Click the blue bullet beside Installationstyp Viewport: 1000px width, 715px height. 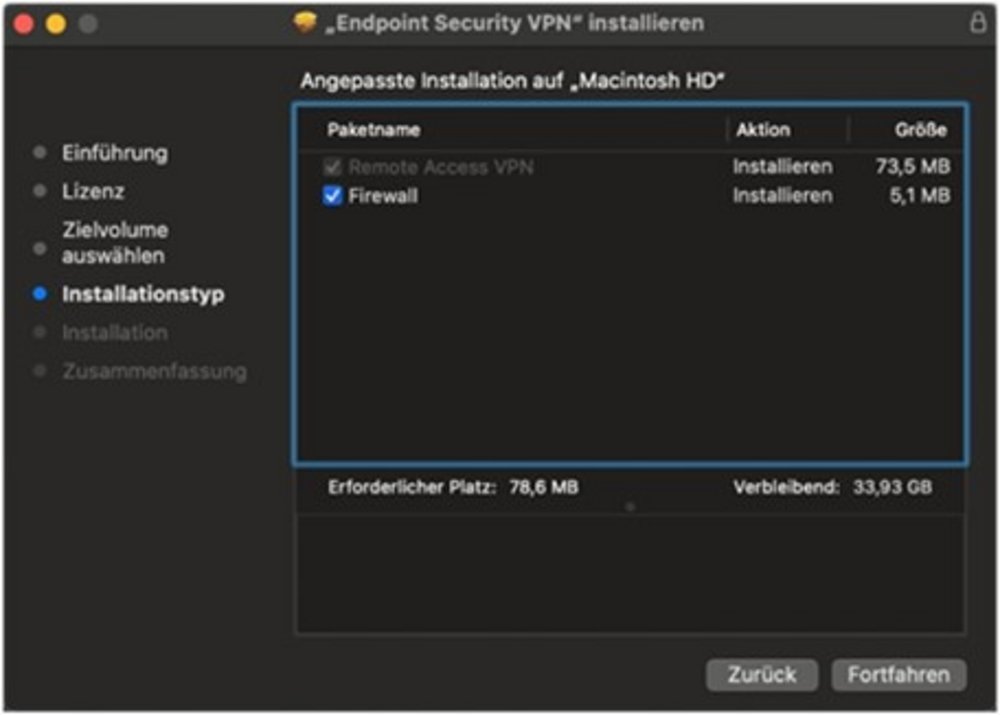[40, 294]
